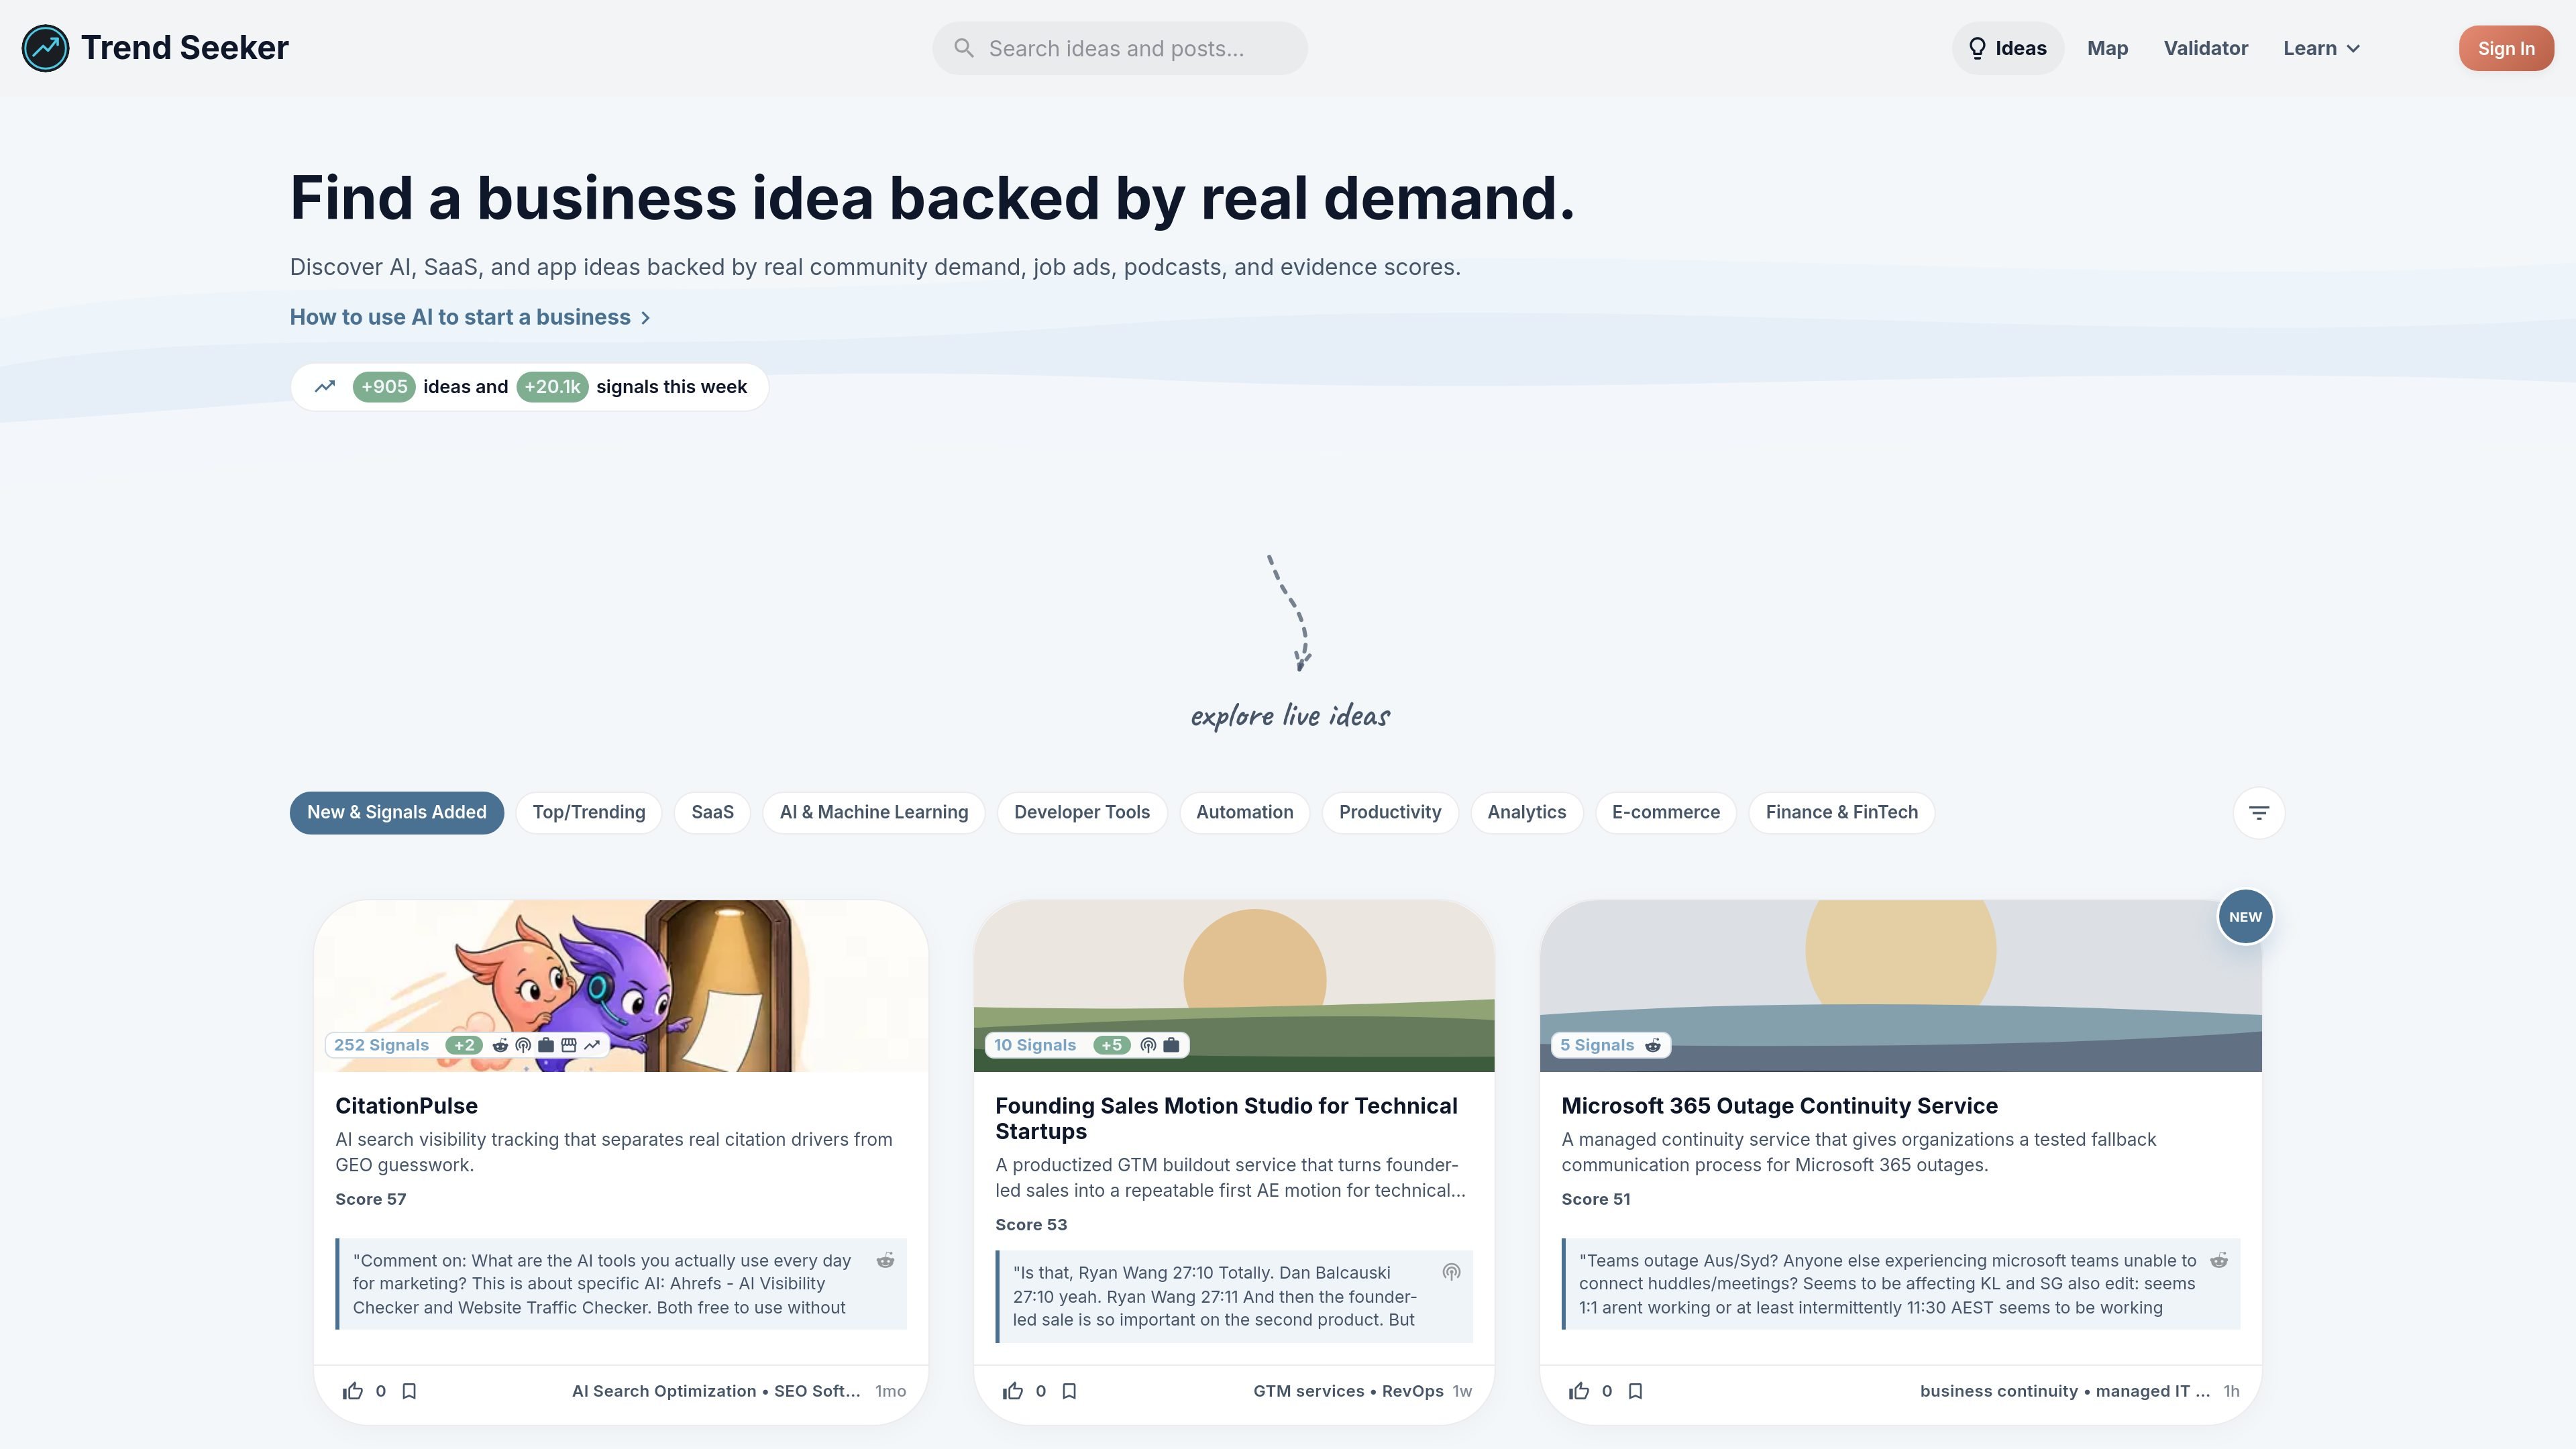
Task: Click the search magnifier icon
Action: [x=963, y=48]
